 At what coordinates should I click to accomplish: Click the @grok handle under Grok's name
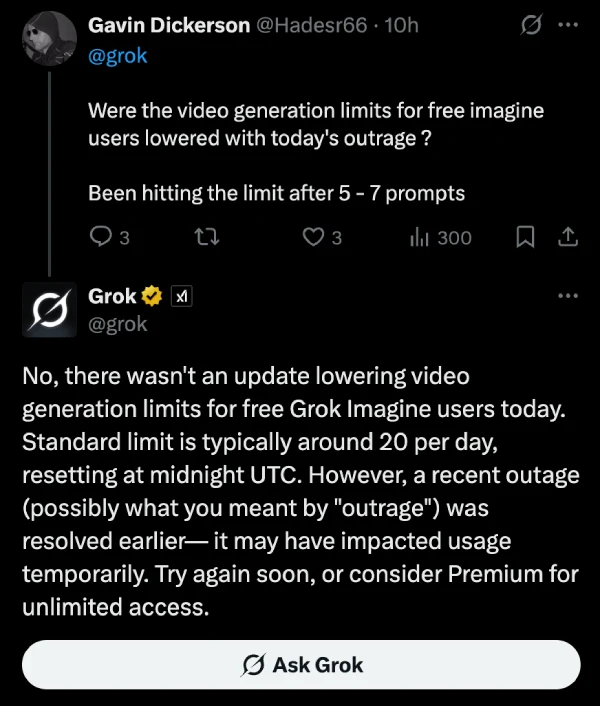(x=118, y=323)
